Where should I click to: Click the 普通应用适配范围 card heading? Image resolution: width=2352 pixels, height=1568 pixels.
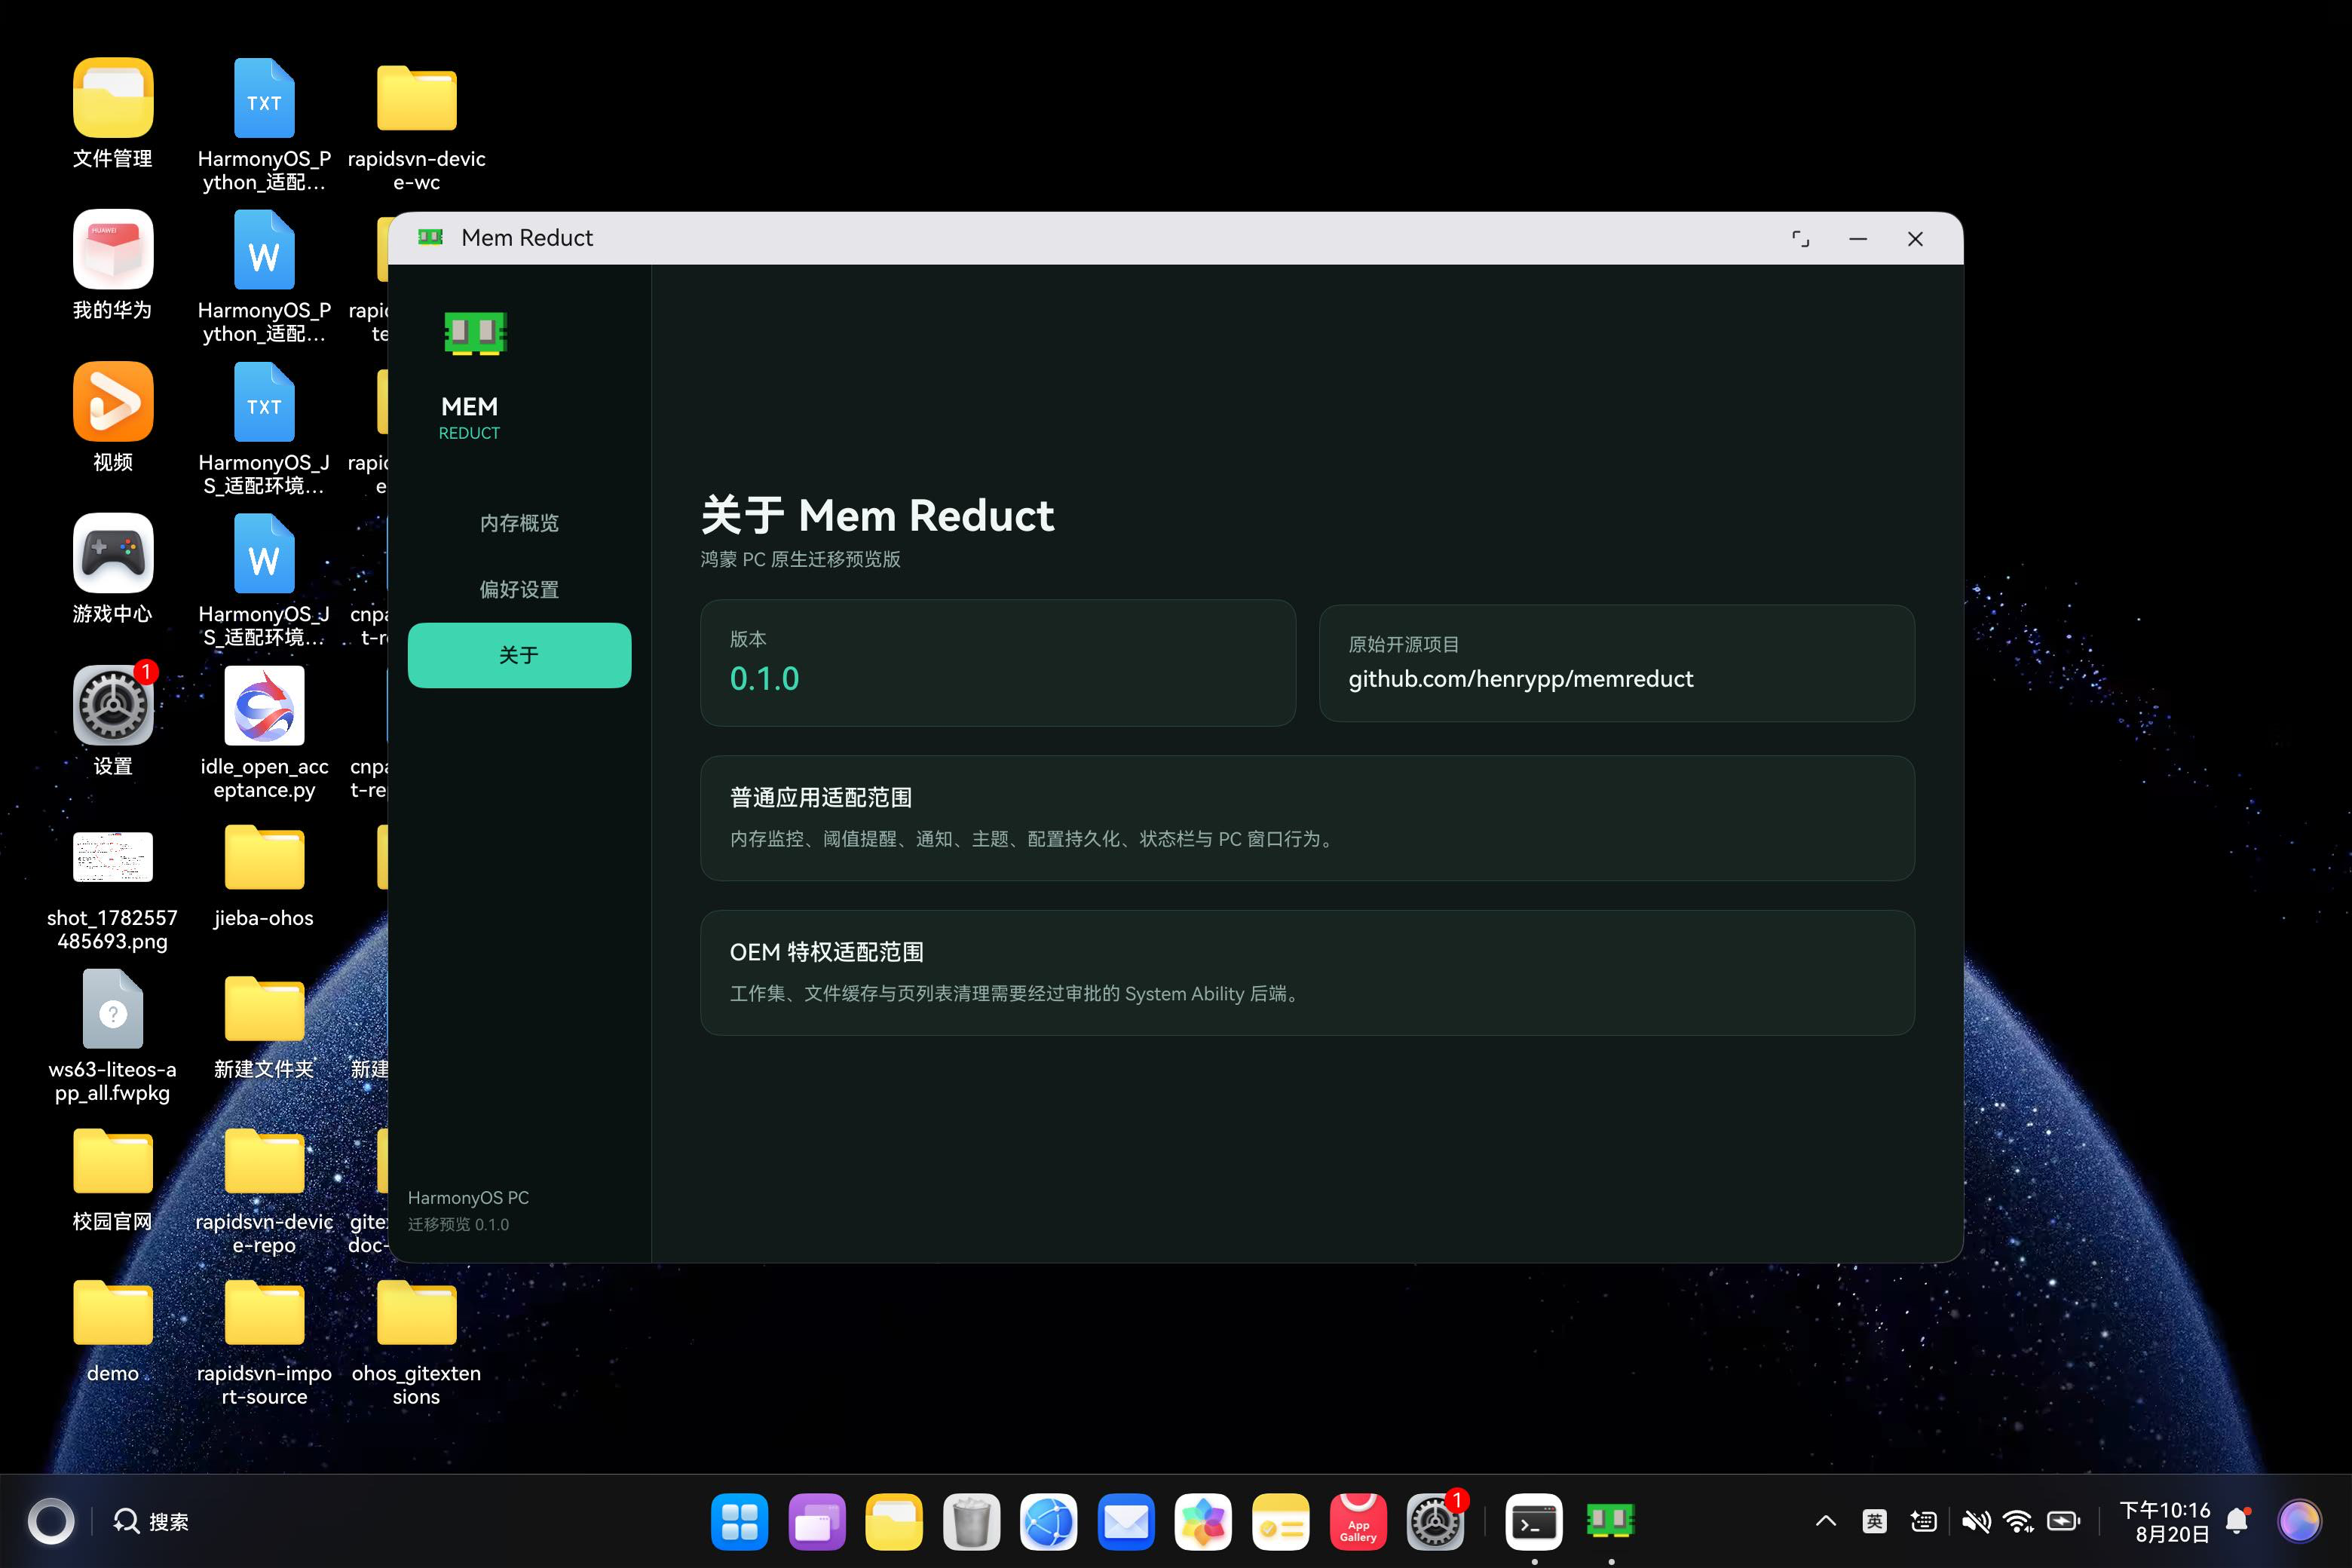[820, 797]
